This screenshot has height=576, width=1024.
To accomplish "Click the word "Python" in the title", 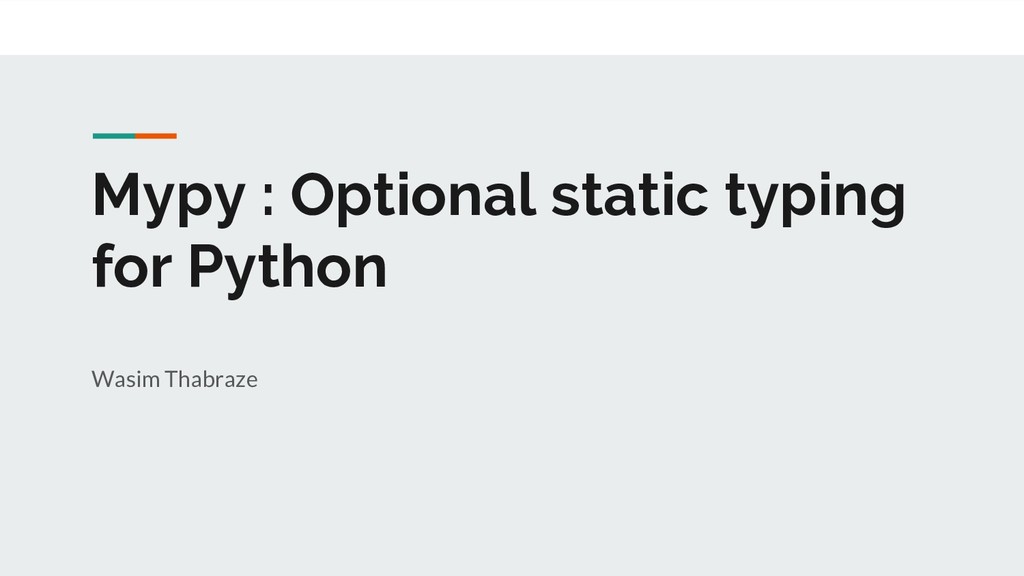I will point(288,268).
